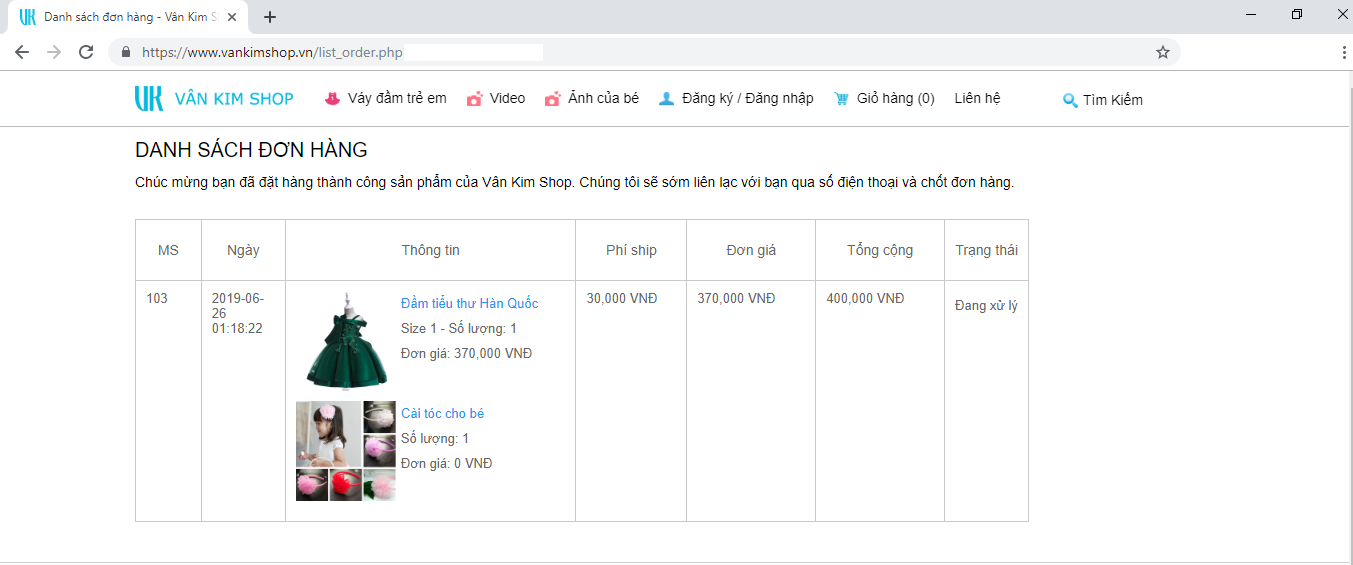
Task: Click the Tổng cộng column header
Action: (880, 250)
